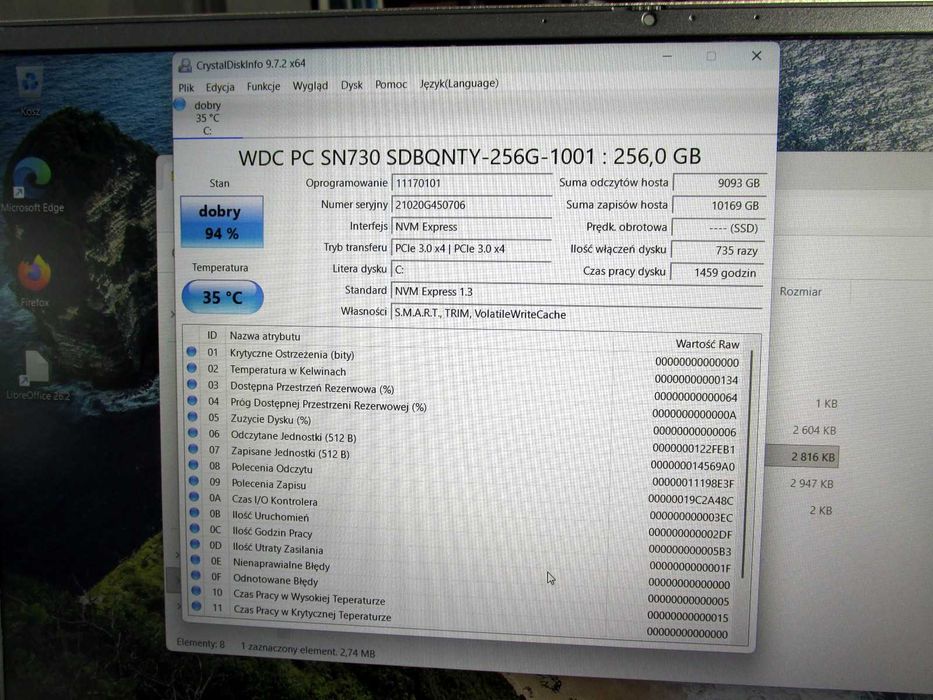The image size is (933, 700).
Task: Click the dobry 94 % health status button
Action: pyautogui.click(x=221, y=221)
